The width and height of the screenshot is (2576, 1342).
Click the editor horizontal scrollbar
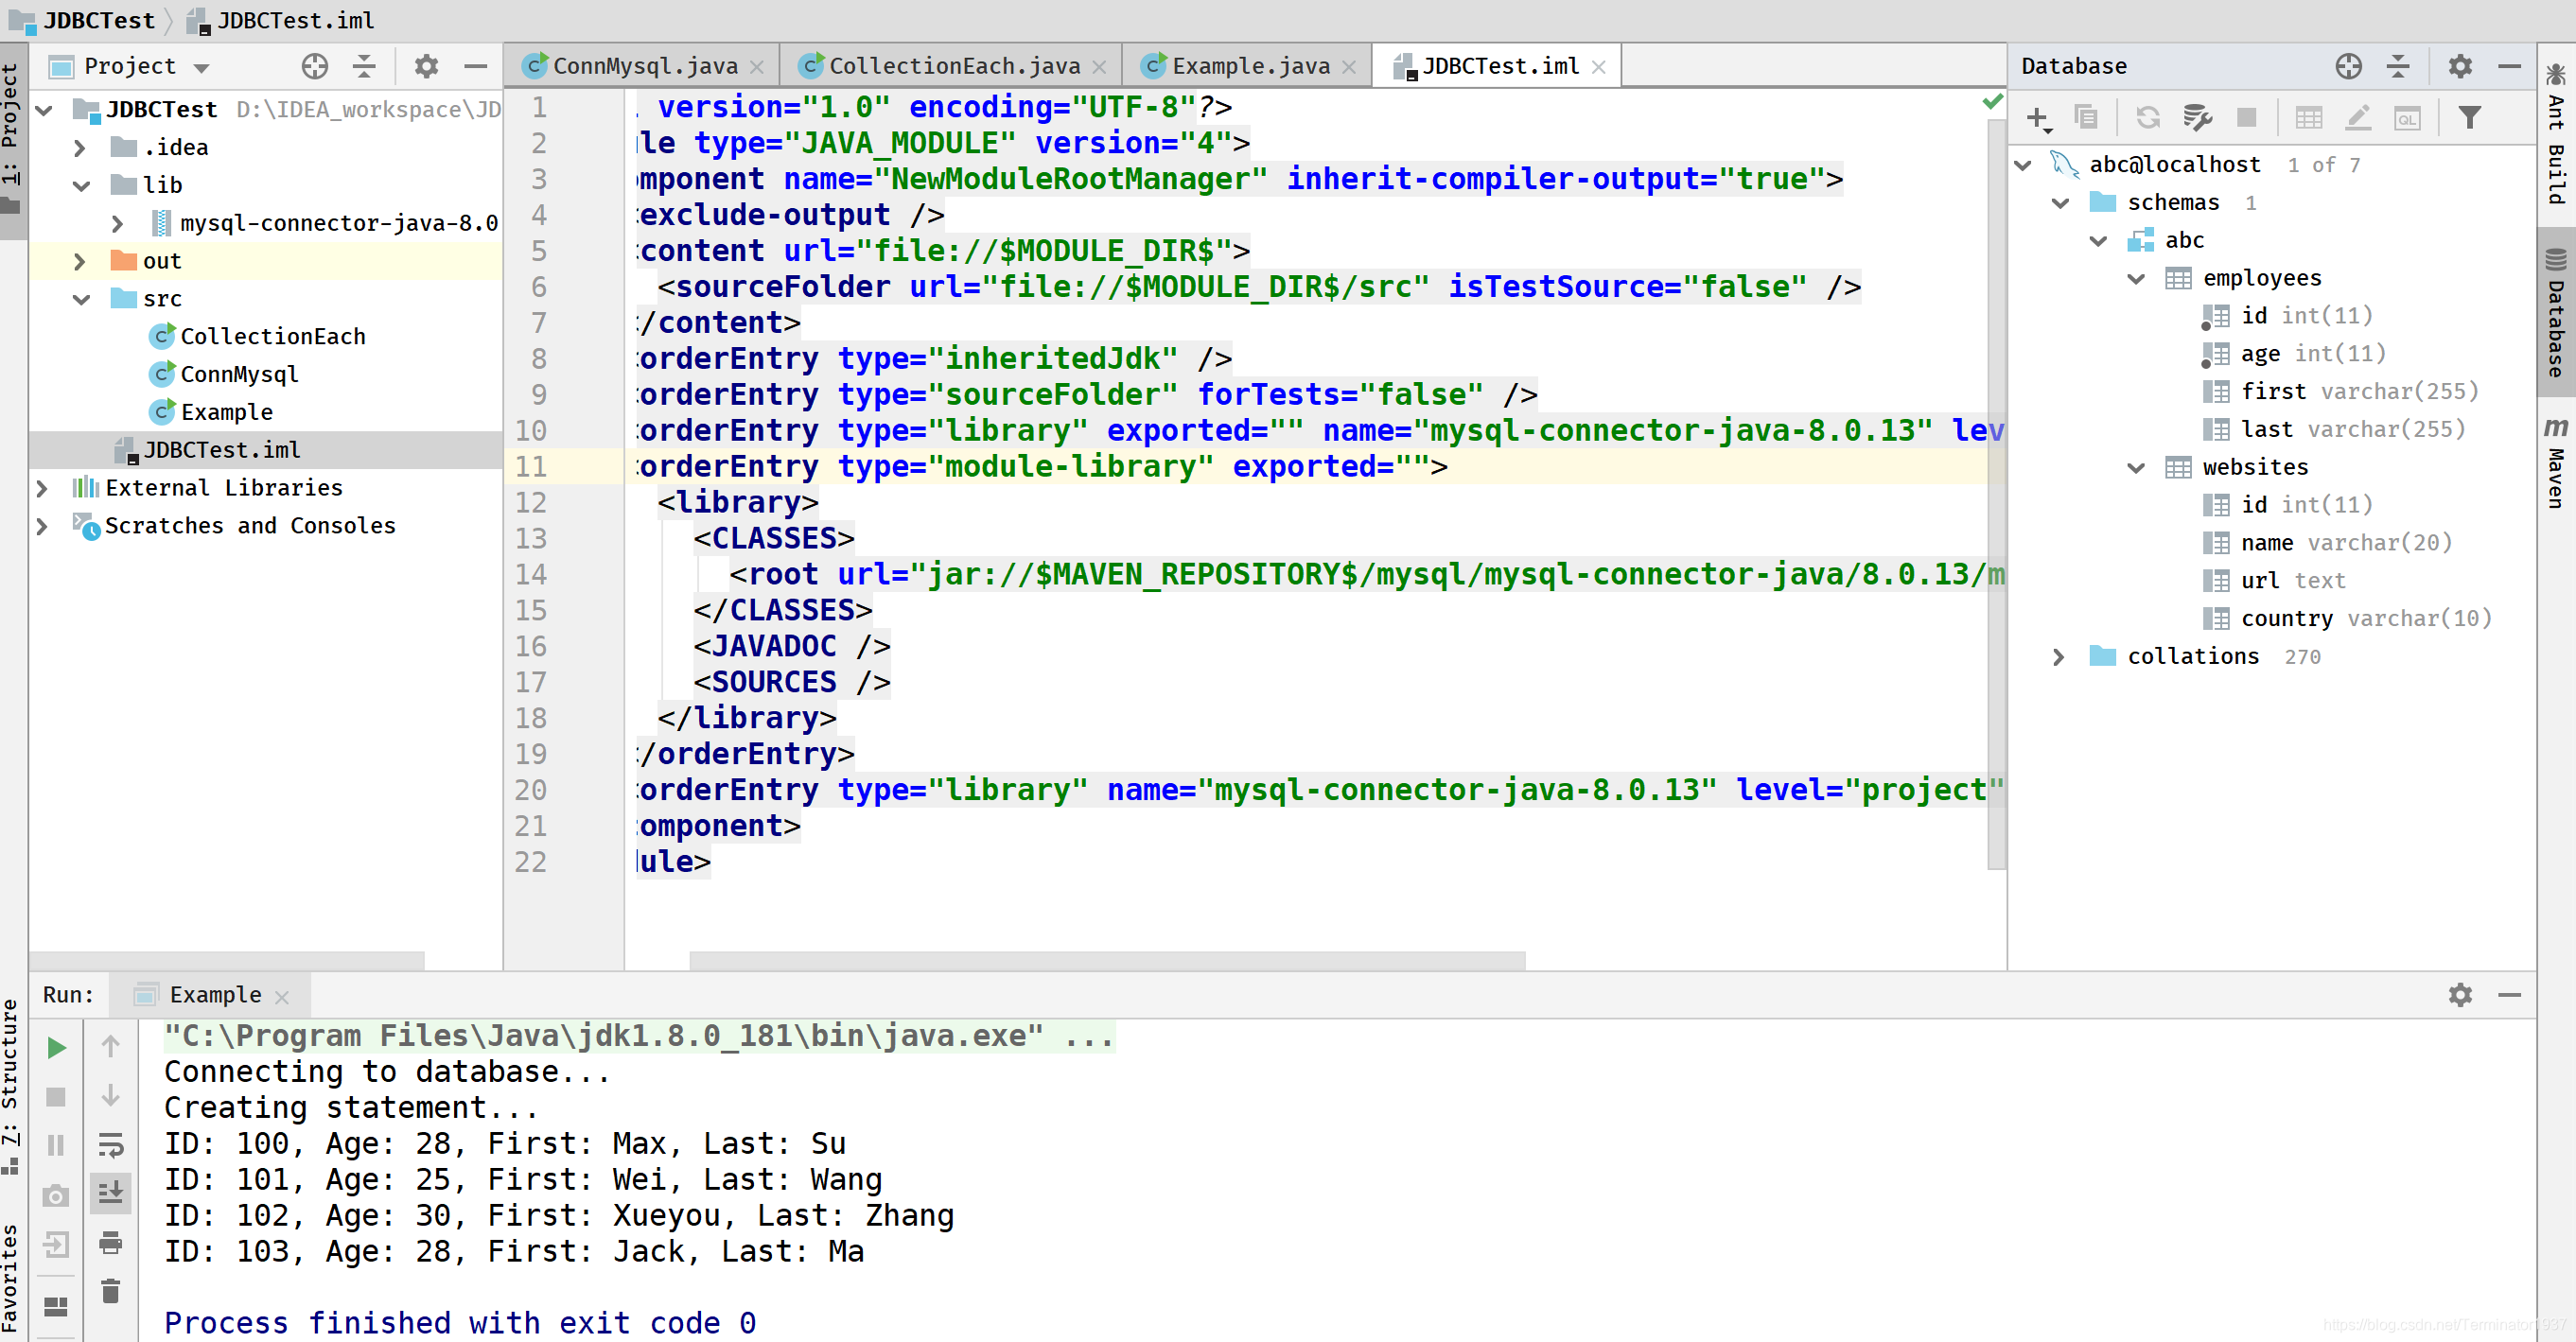pyautogui.click(x=1106, y=960)
